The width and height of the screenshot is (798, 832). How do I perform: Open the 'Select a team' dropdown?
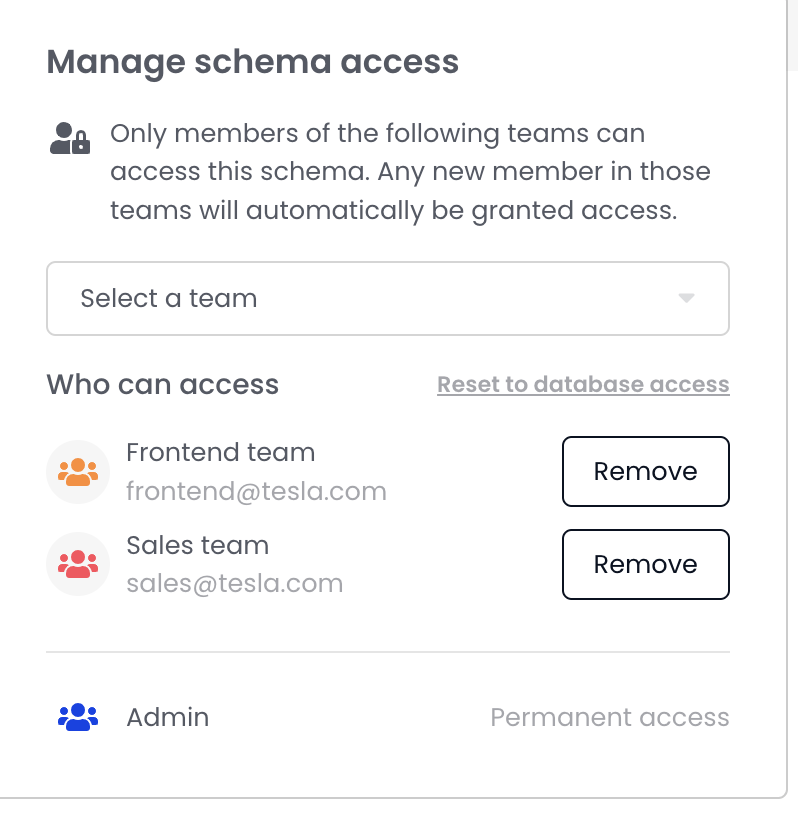point(387,298)
